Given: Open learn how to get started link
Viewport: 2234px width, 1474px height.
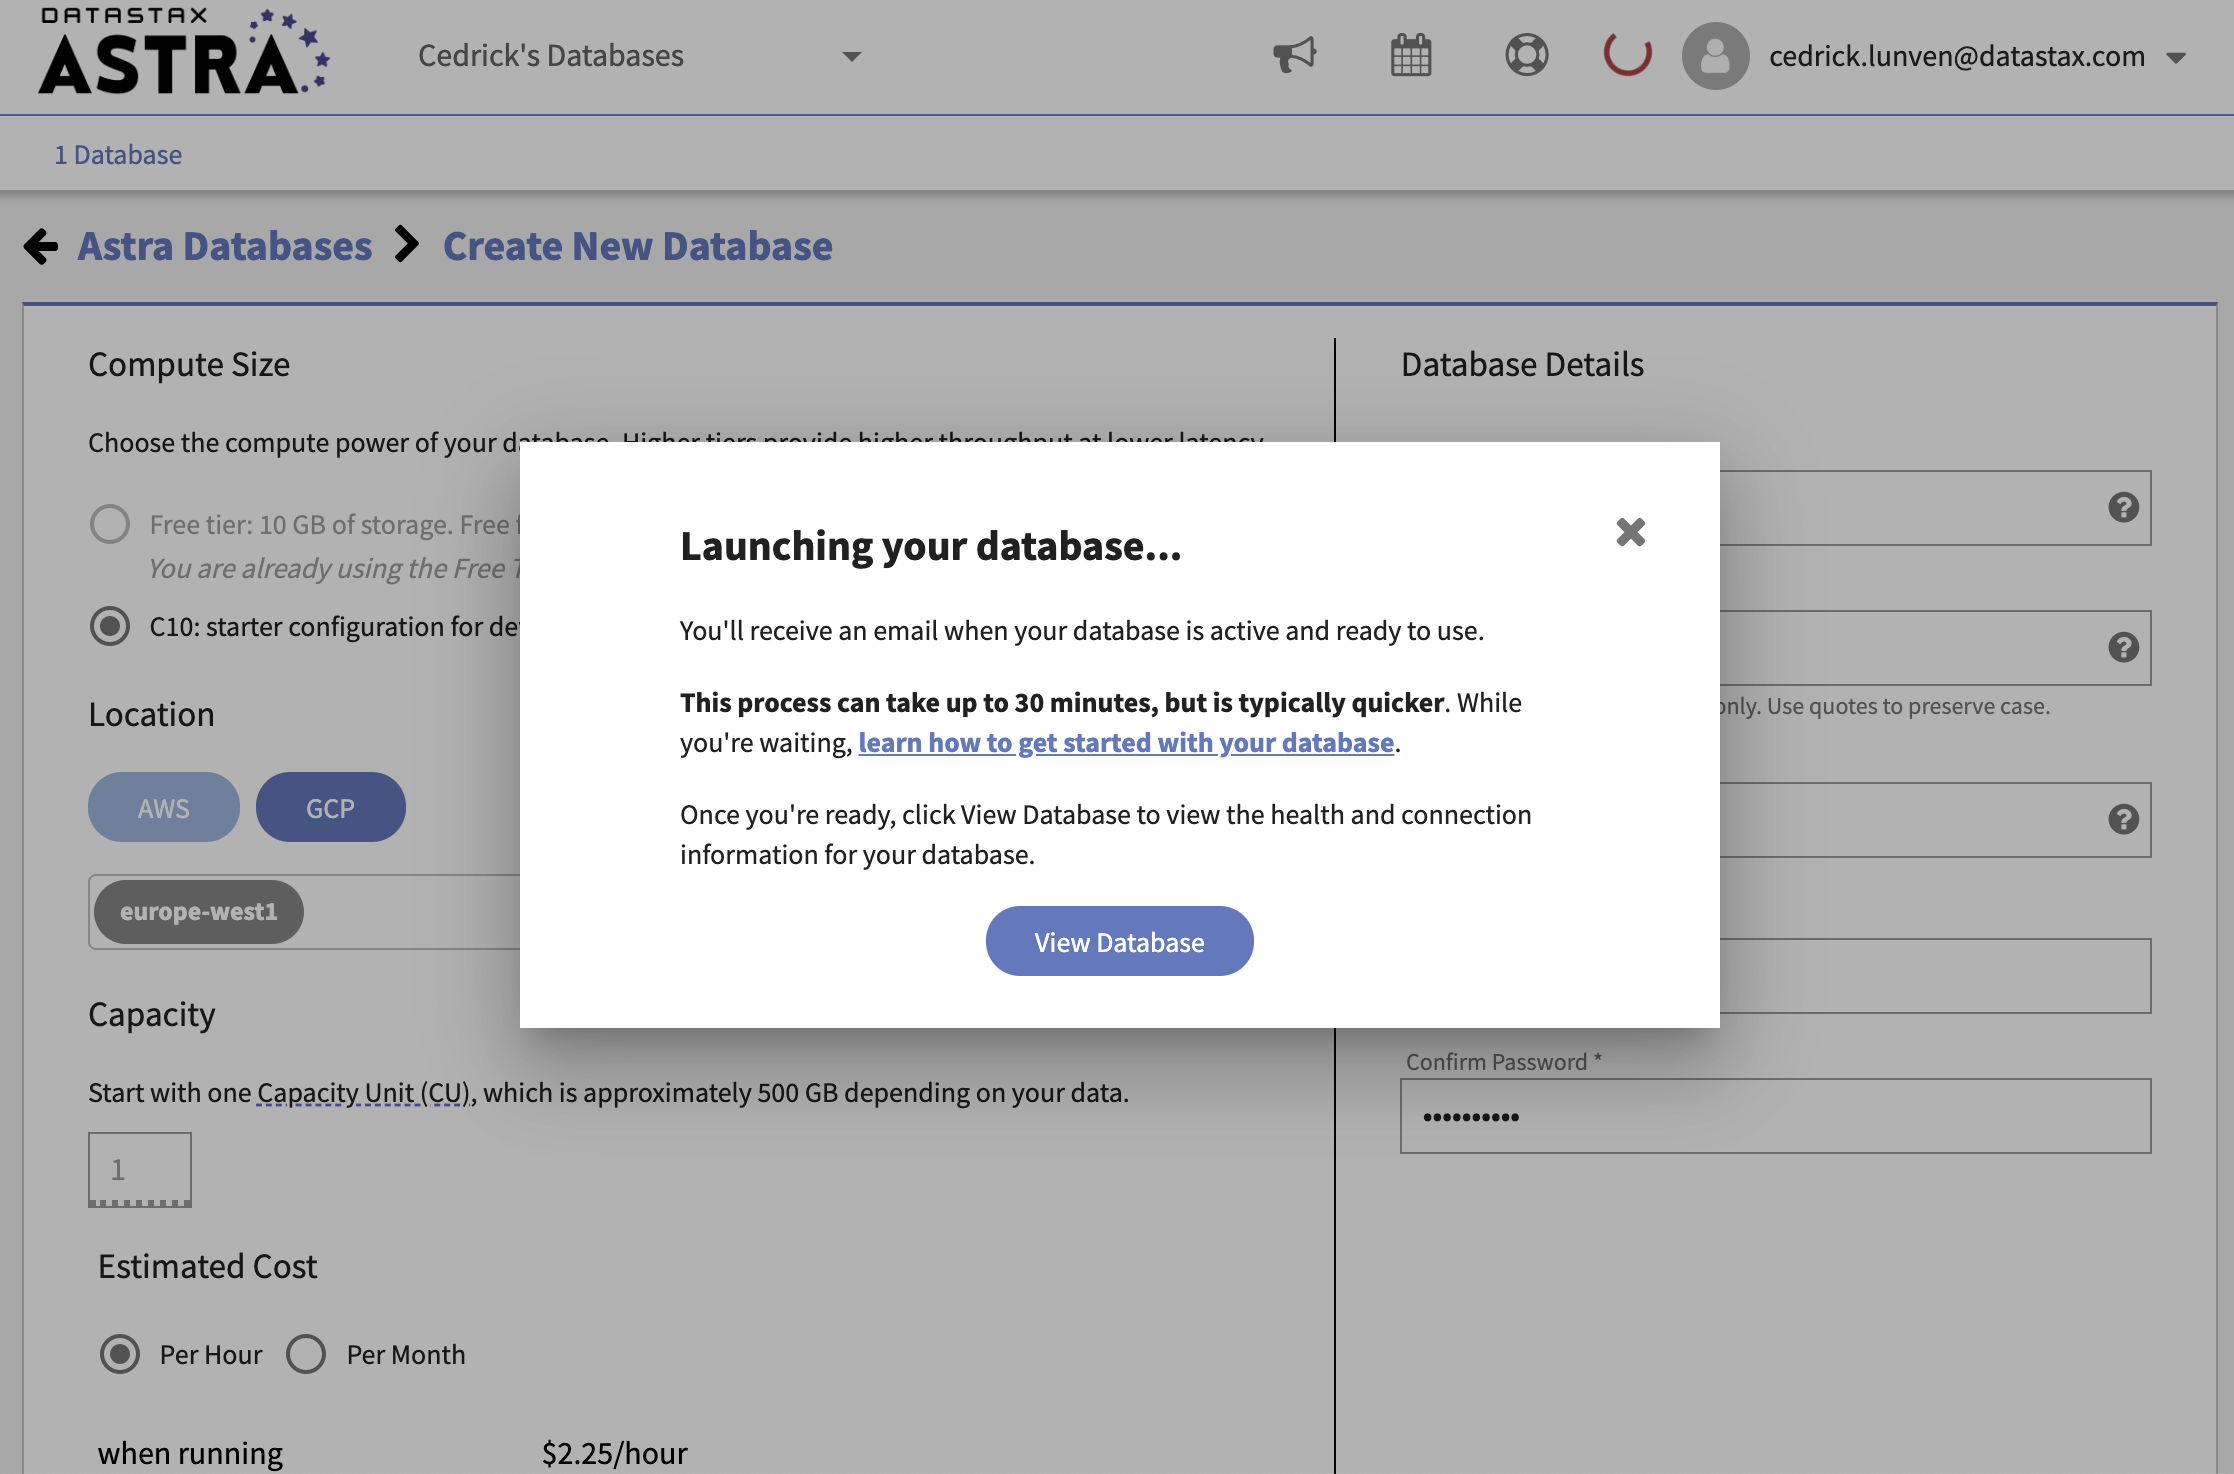Looking at the screenshot, I should click(x=1125, y=743).
